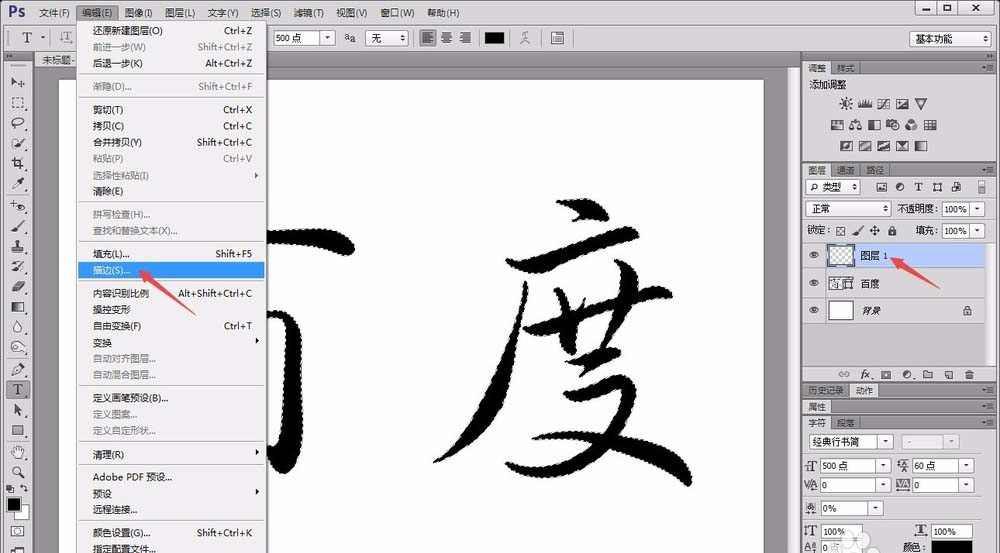Select the Rectangular Marquee tool
This screenshot has width=1000, height=553.
[18, 103]
